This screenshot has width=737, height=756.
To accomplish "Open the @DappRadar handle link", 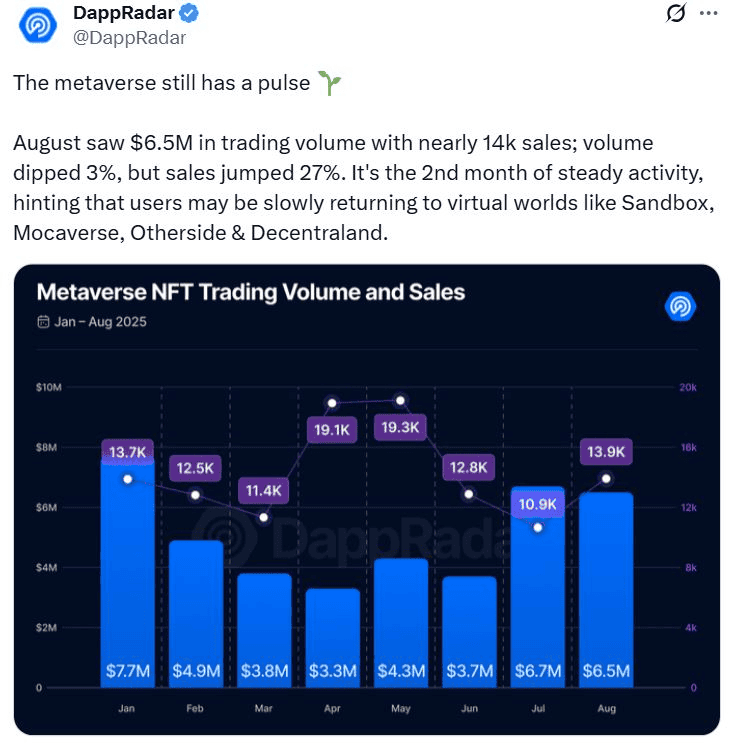I will [130, 38].
